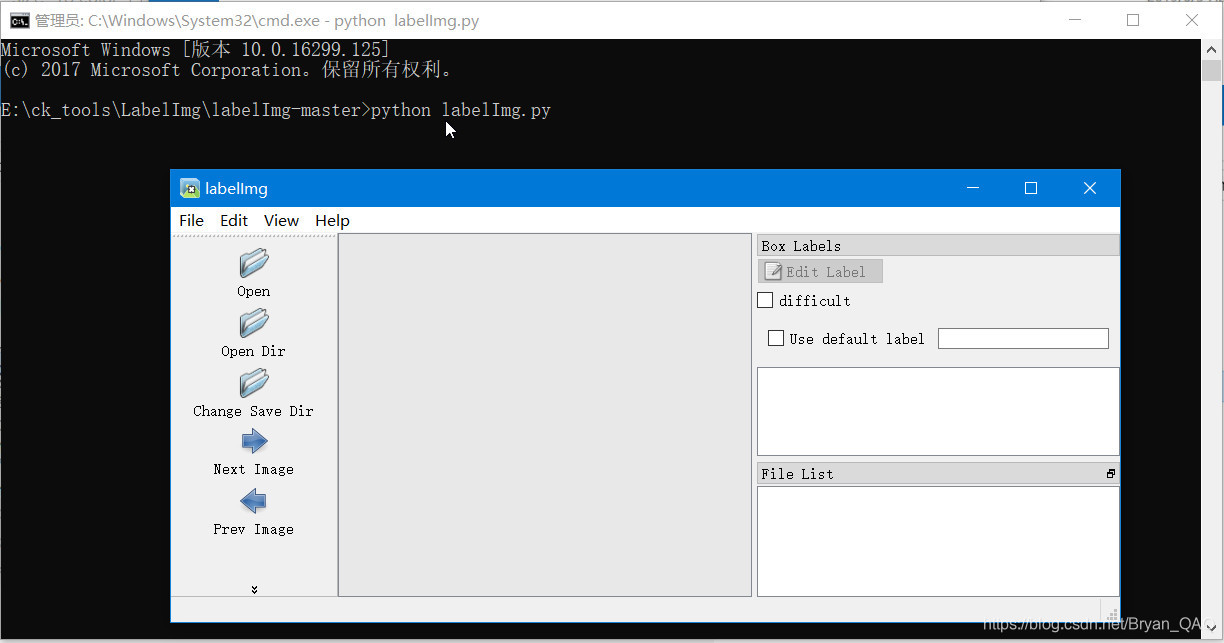Click the File List panel header
The height and width of the screenshot is (643, 1224).
tap(938, 474)
